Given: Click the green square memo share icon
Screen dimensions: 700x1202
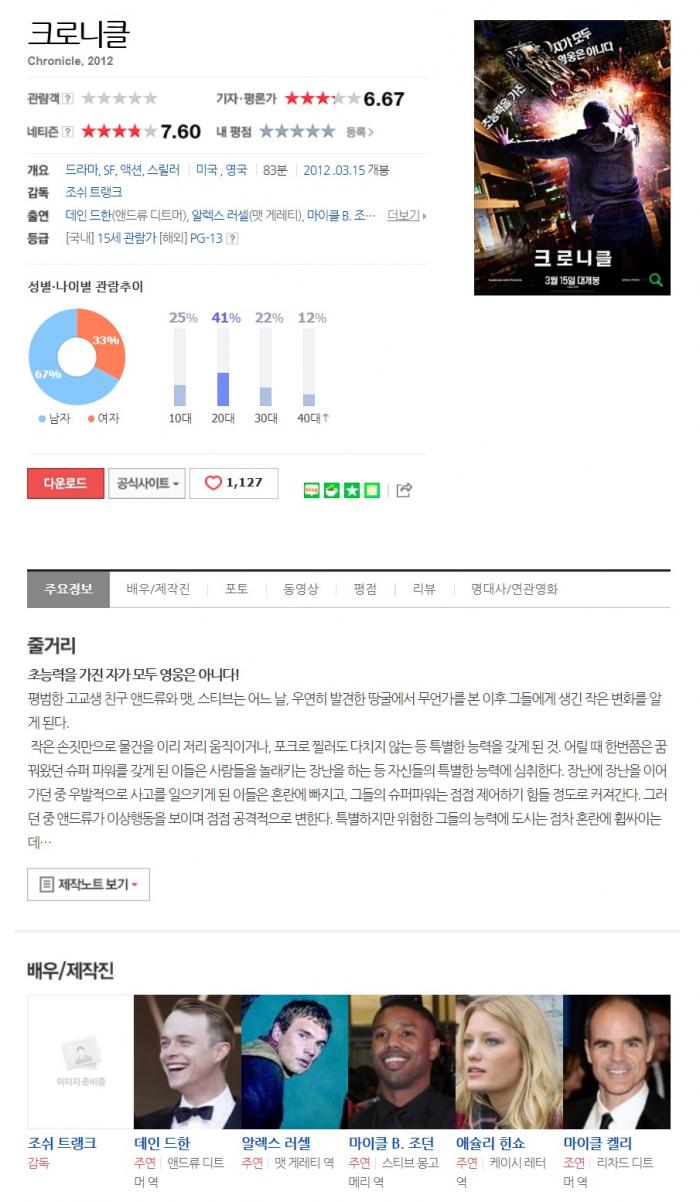Looking at the screenshot, I should pos(372,490).
